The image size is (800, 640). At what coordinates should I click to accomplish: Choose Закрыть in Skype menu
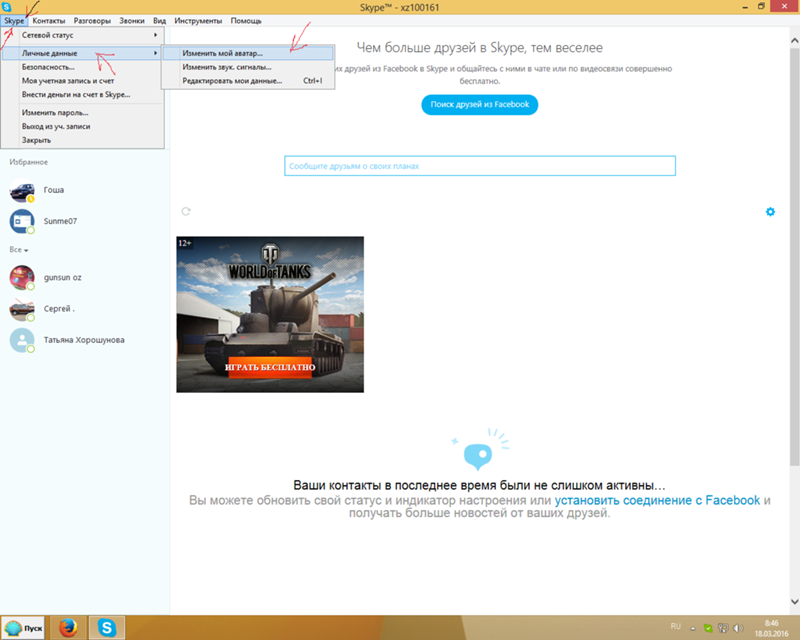pos(83,140)
